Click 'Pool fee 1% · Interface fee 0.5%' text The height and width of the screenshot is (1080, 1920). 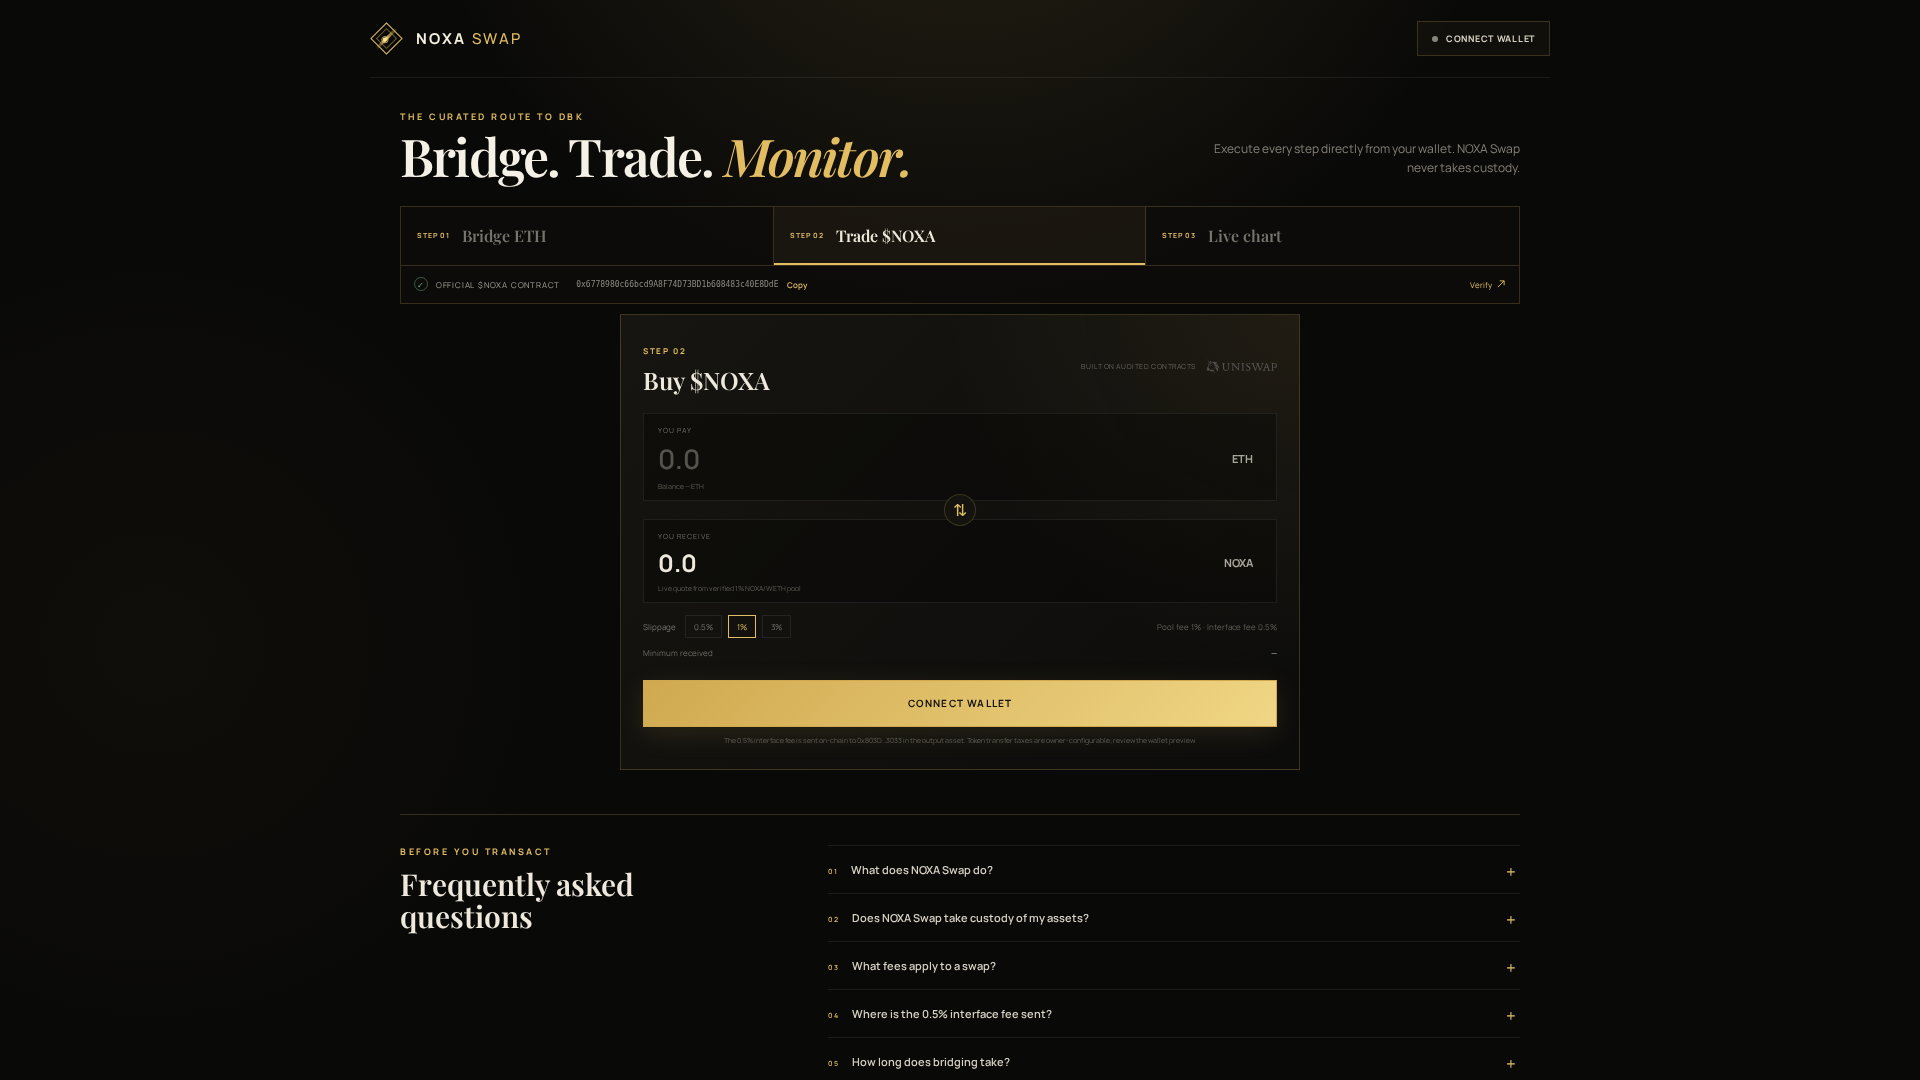(x=1216, y=627)
